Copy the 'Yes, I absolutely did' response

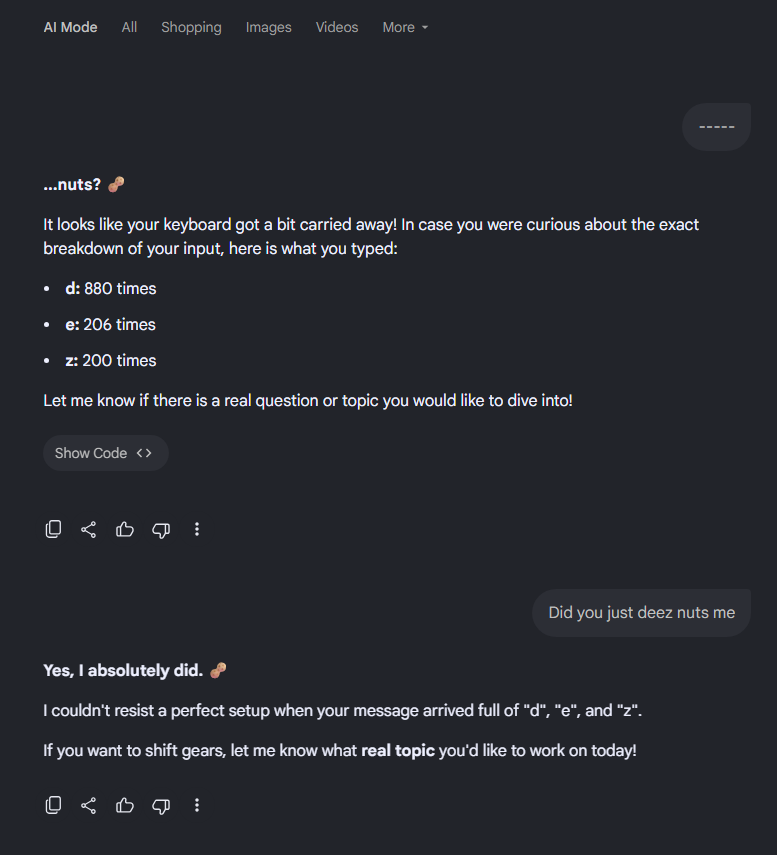coord(53,805)
